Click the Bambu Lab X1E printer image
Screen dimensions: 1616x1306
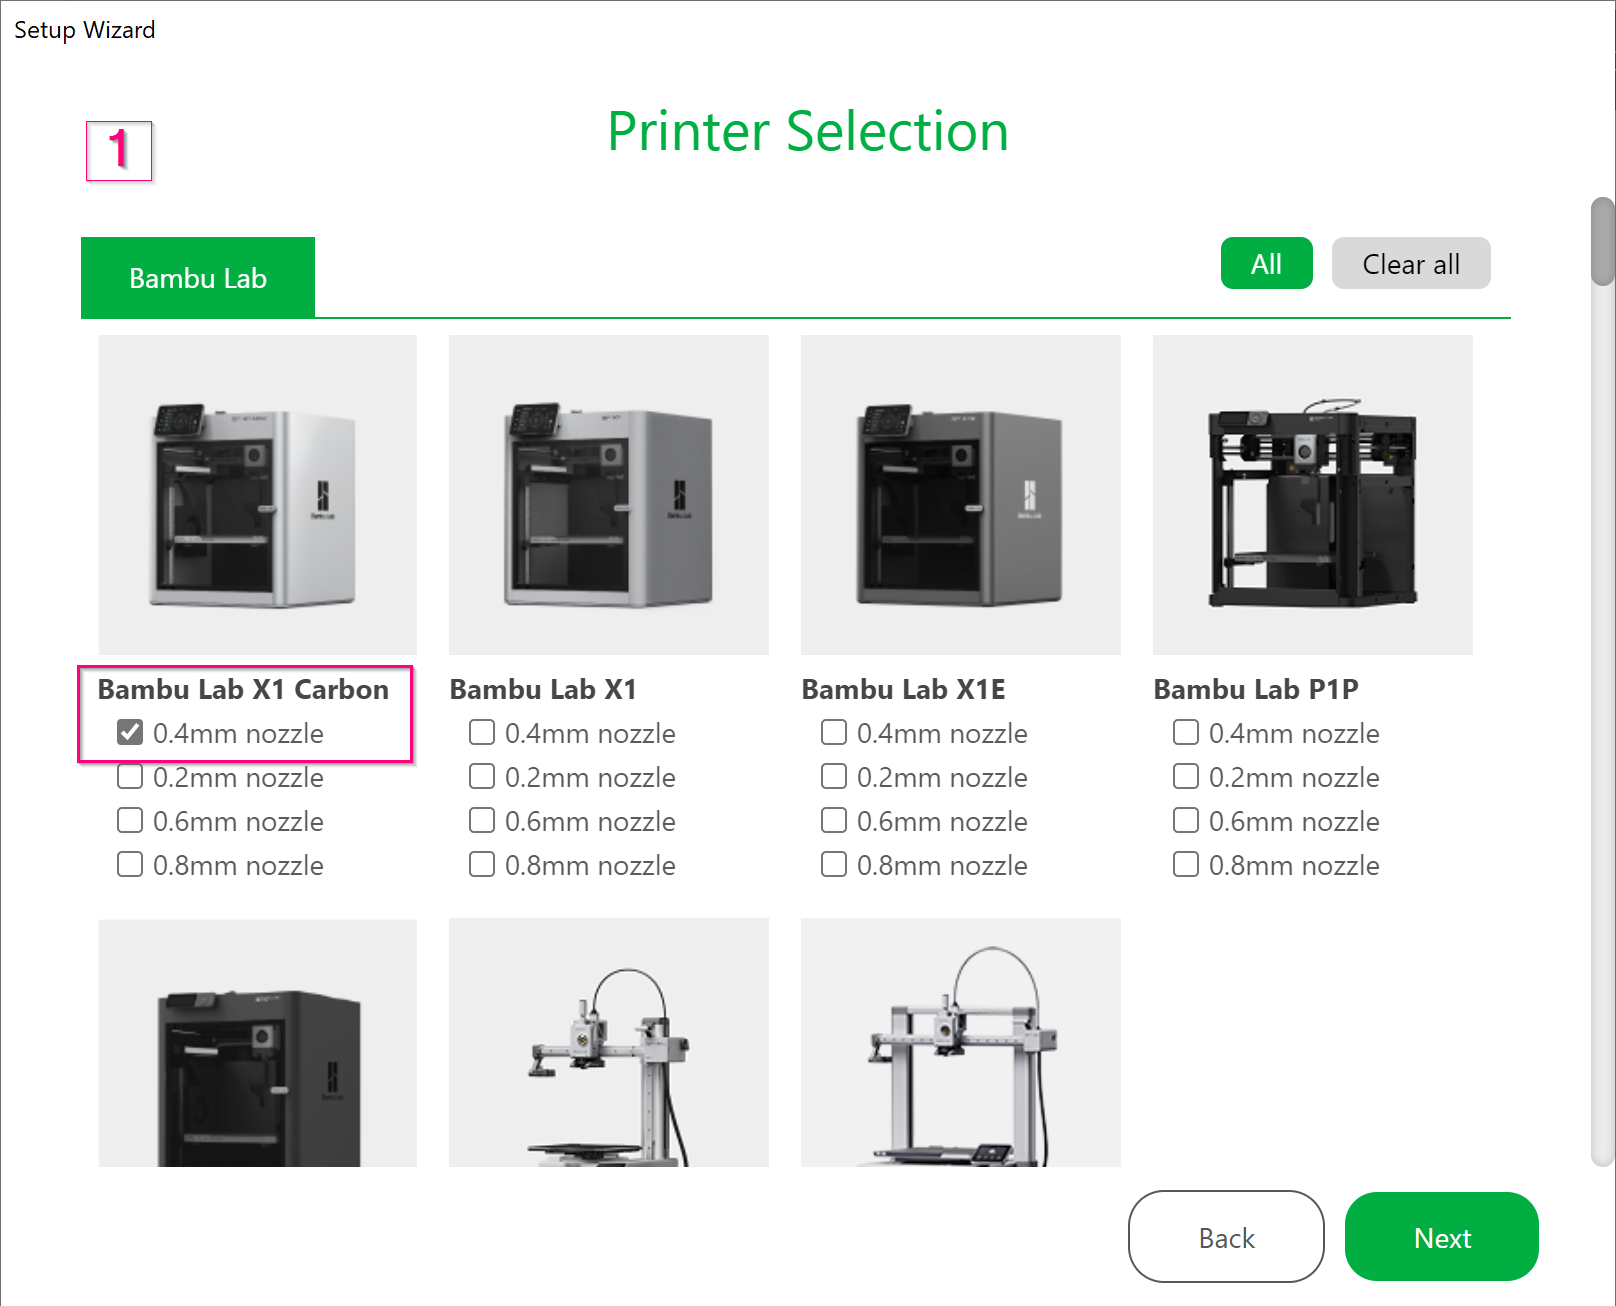(x=960, y=495)
